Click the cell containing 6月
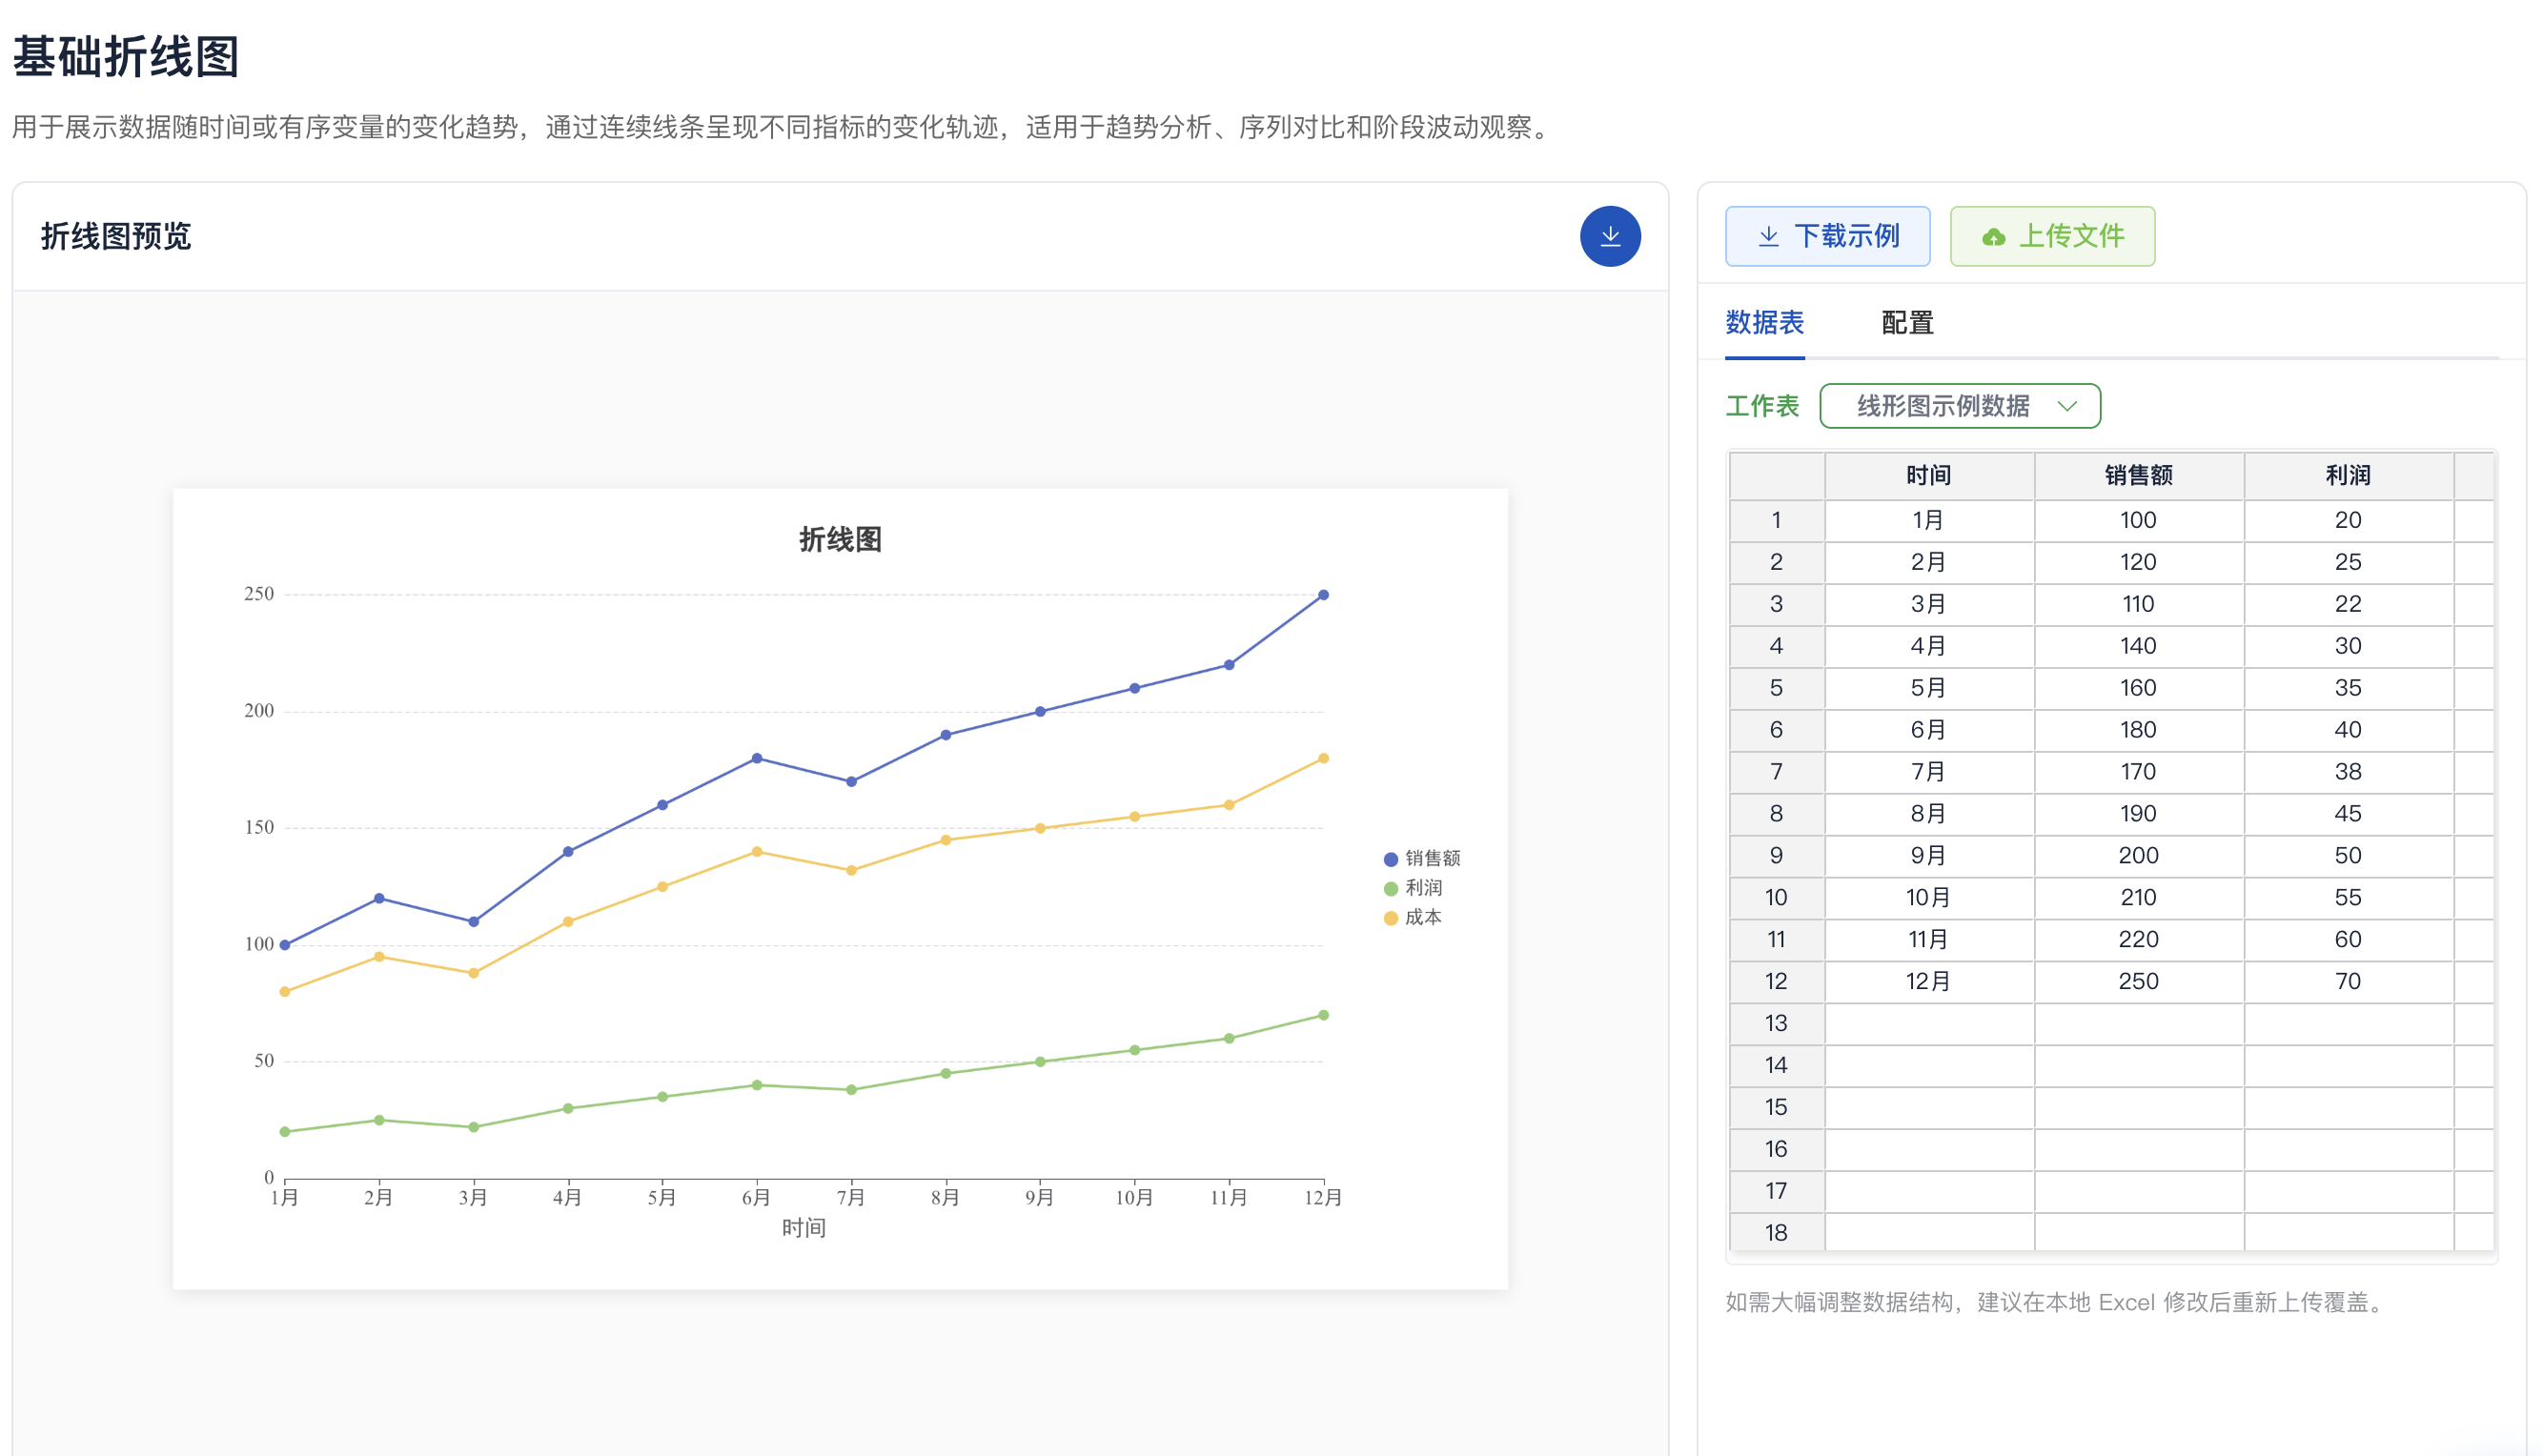The width and height of the screenshot is (2543, 1456). pos(1929,730)
